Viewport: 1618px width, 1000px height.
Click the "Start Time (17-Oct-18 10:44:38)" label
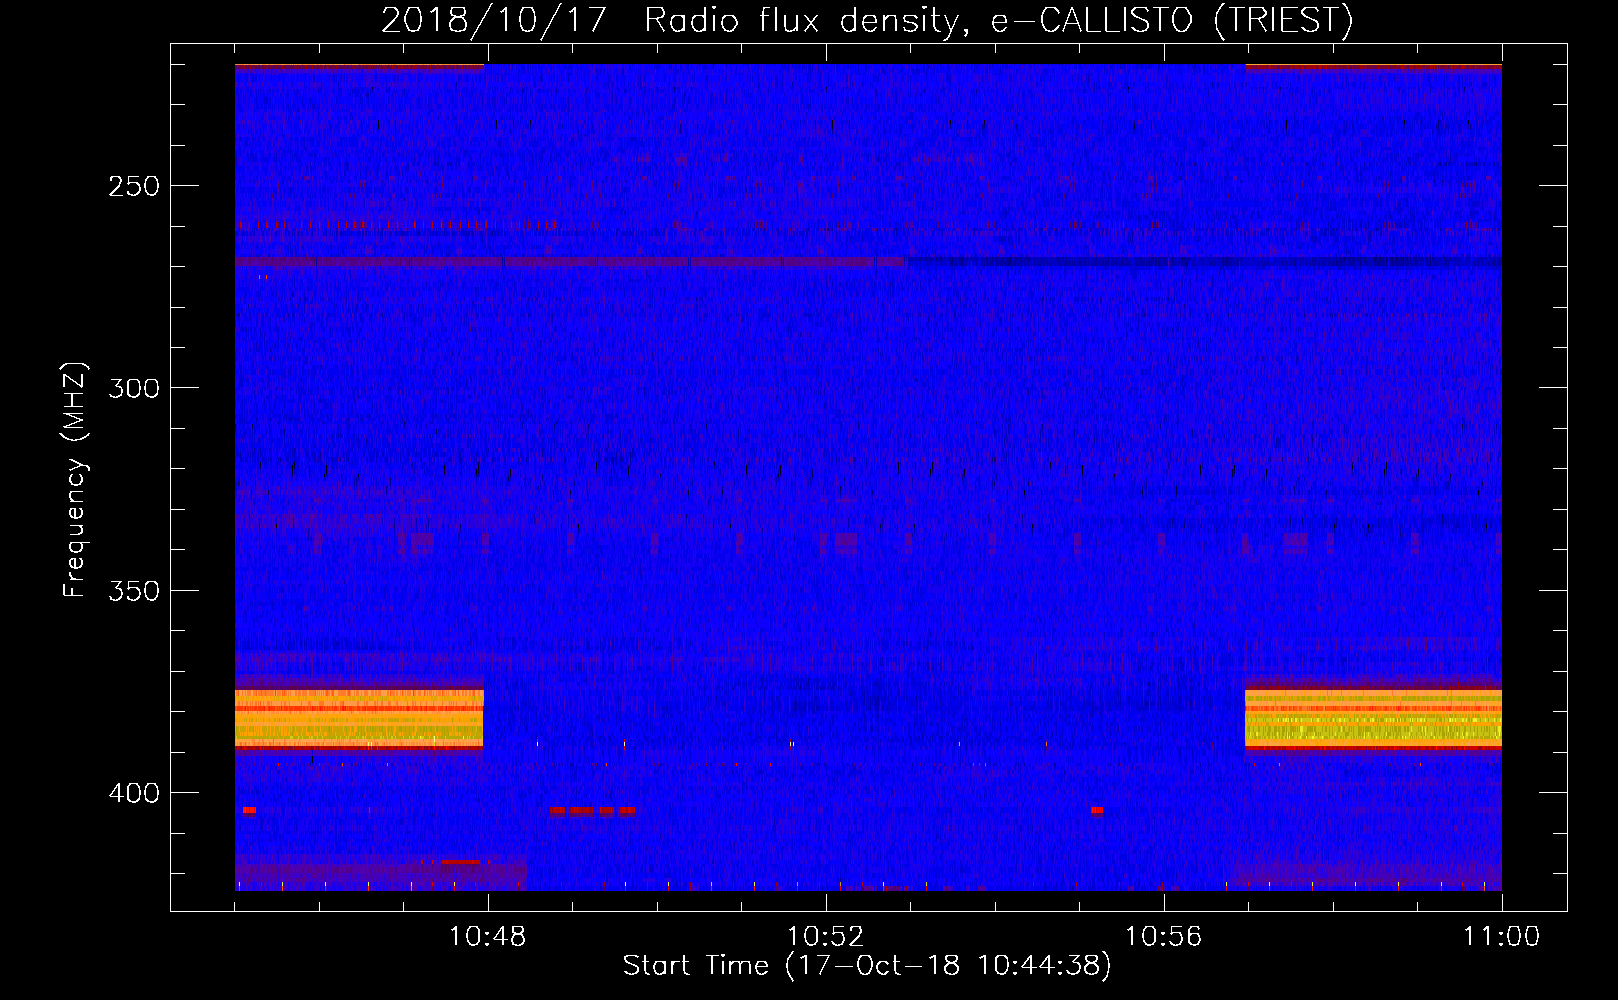click(x=867, y=965)
